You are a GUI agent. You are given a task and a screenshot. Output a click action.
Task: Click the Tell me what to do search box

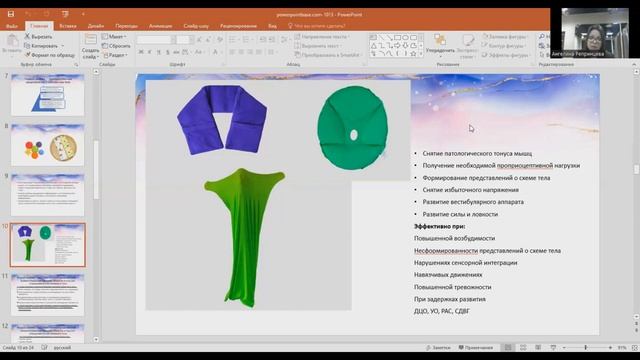click(317, 26)
